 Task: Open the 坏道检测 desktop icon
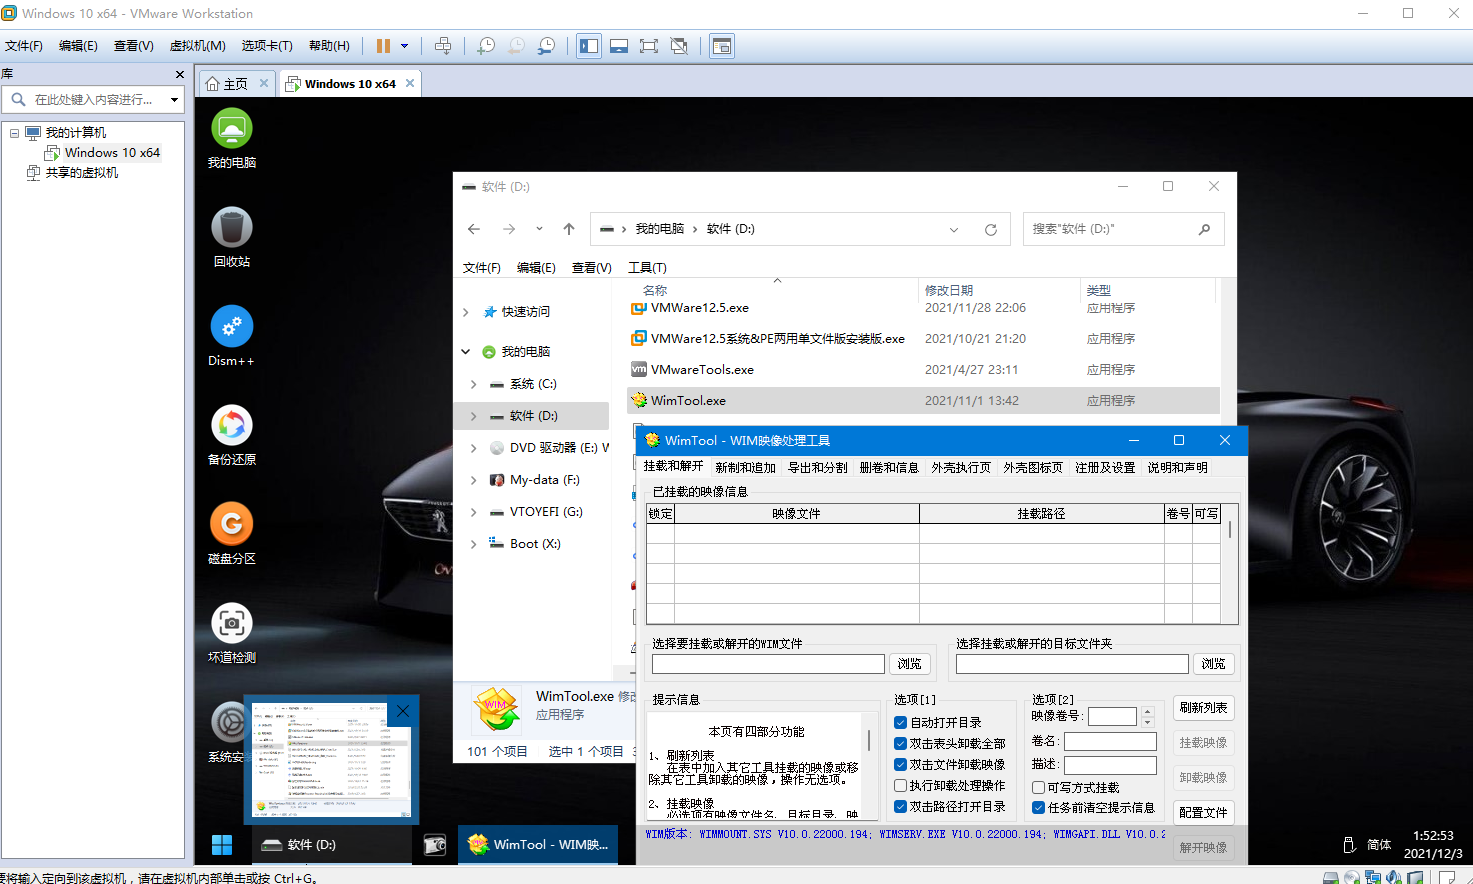(x=232, y=633)
